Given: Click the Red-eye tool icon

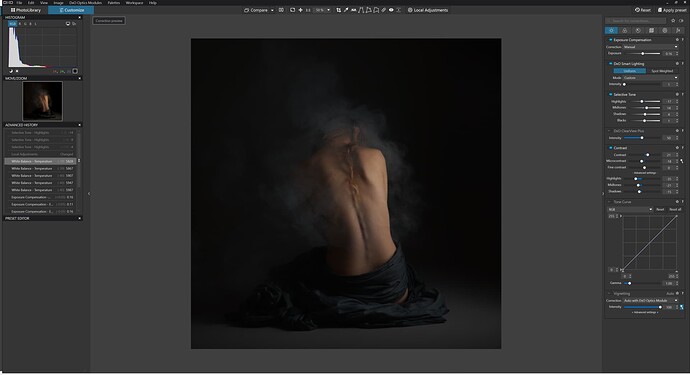Looking at the screenshot, I should pyautogui.click(x=391, y=10).
